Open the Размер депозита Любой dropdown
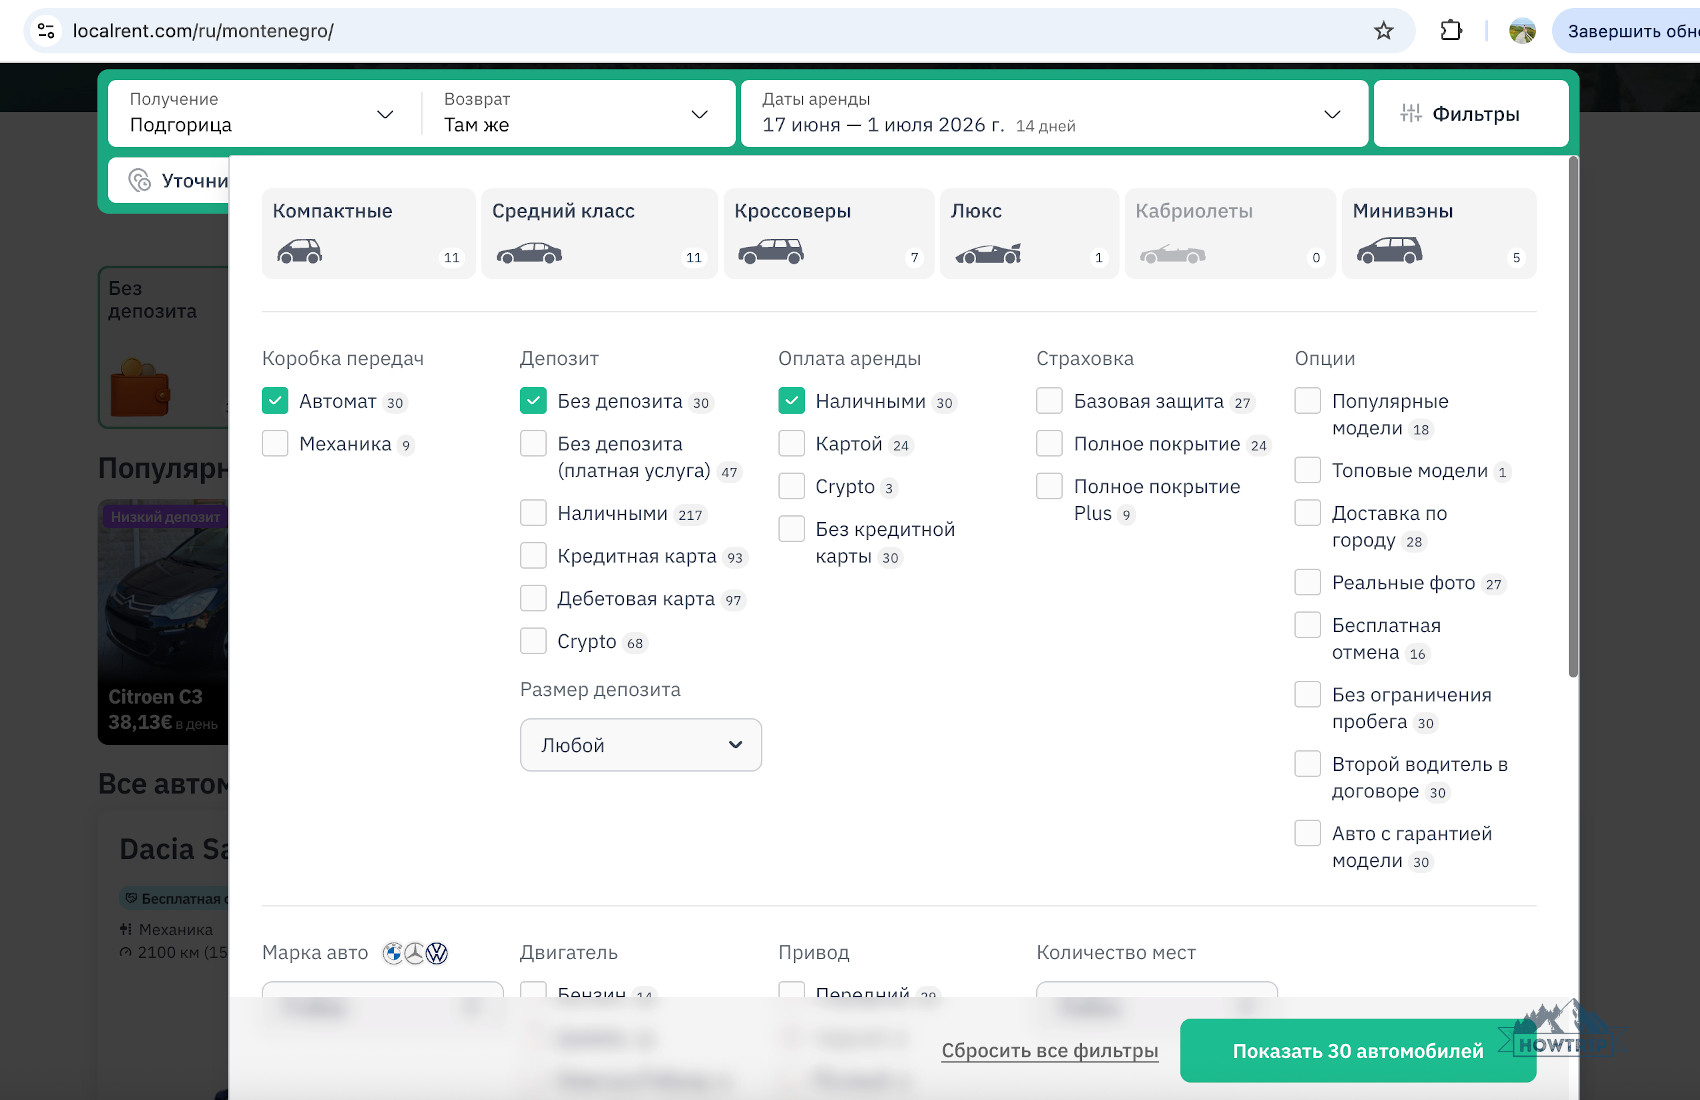The image size is (1700, 1100). pyautogui.click(x=641, y=745)
